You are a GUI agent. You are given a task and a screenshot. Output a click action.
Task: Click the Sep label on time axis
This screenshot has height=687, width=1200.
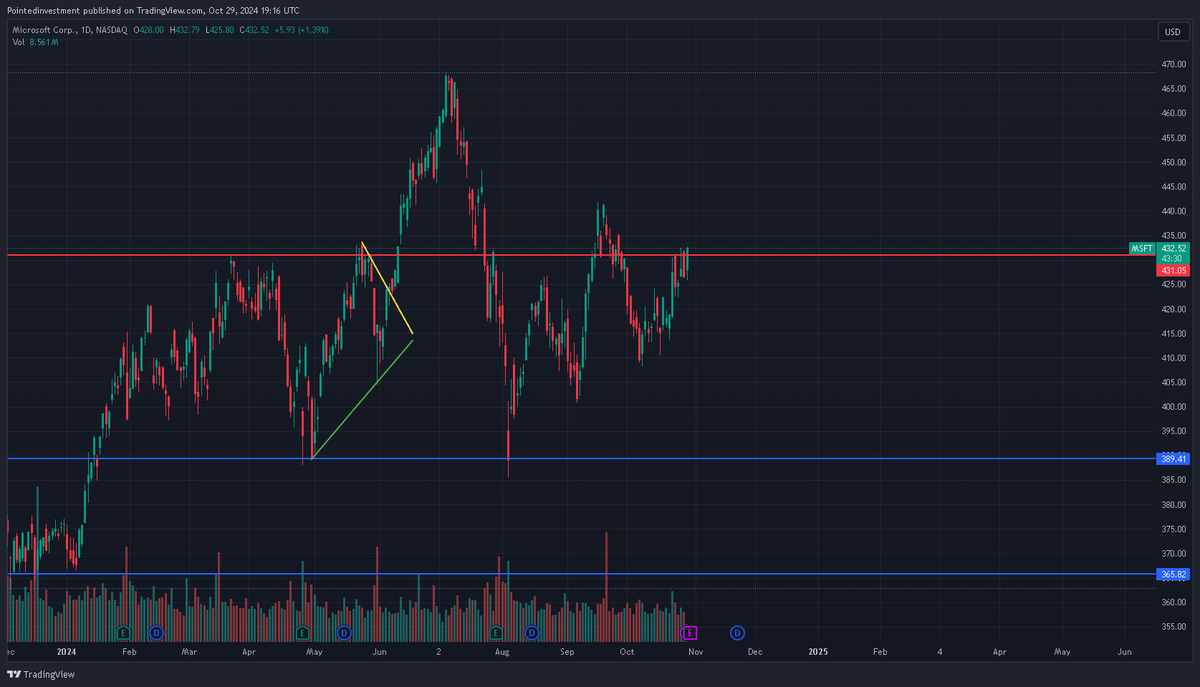coord(567,651)
